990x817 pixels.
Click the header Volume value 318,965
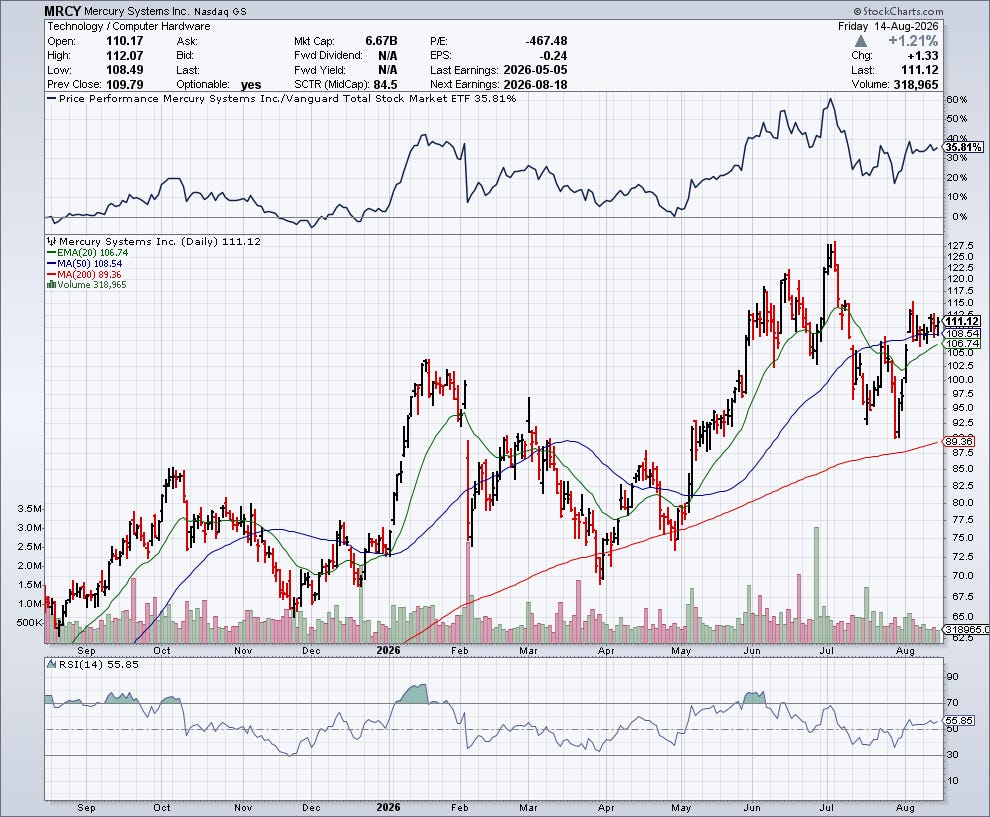tap(916, 84)
